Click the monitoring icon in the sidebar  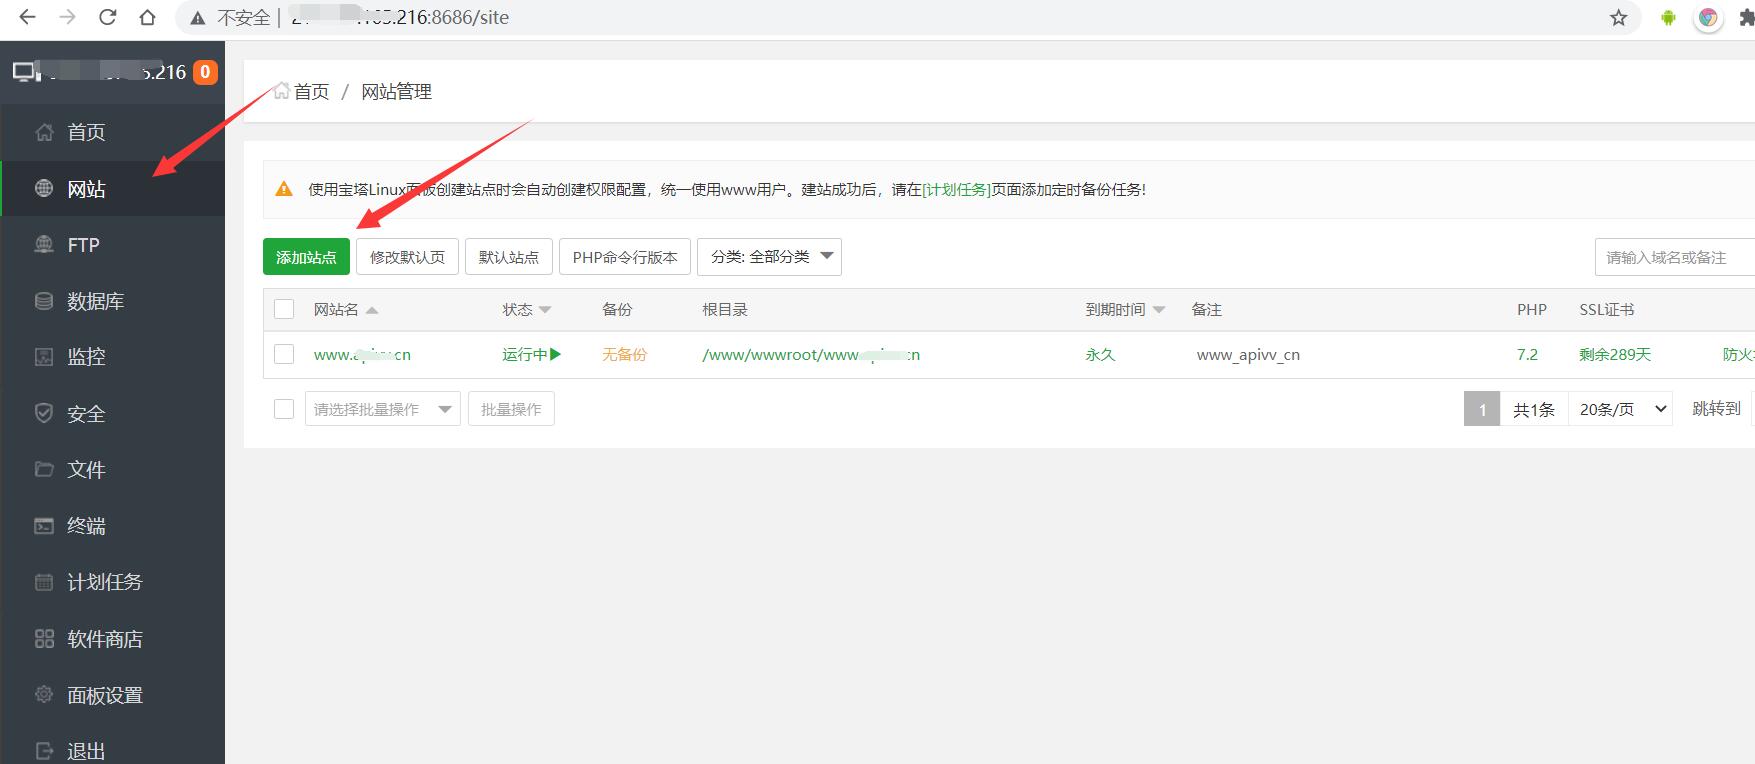point(44,357)
